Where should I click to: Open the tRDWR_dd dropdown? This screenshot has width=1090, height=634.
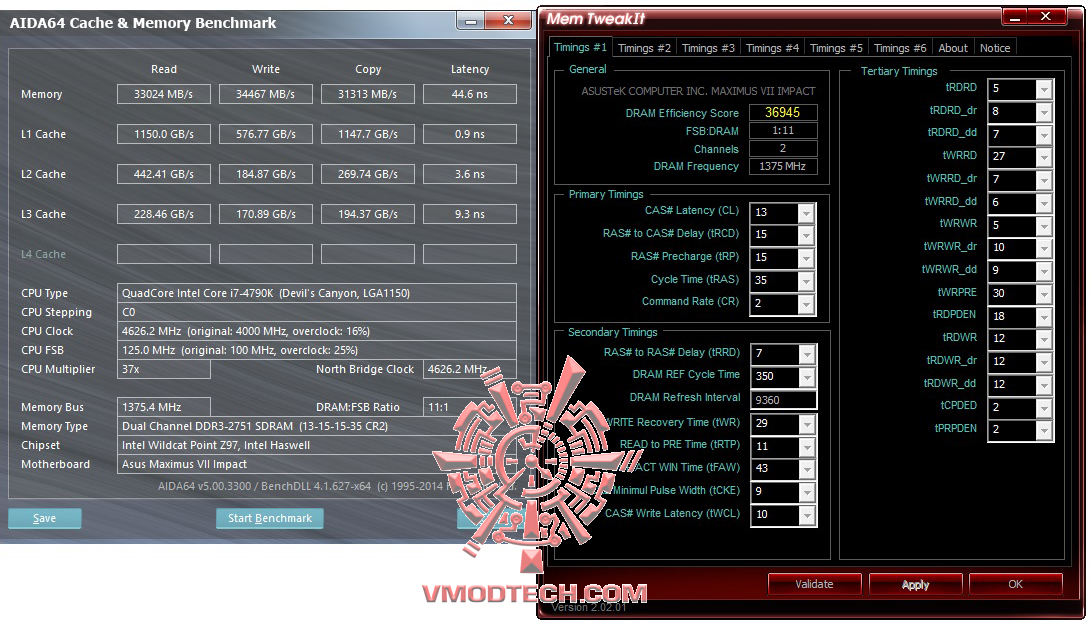coord(1043,385)
